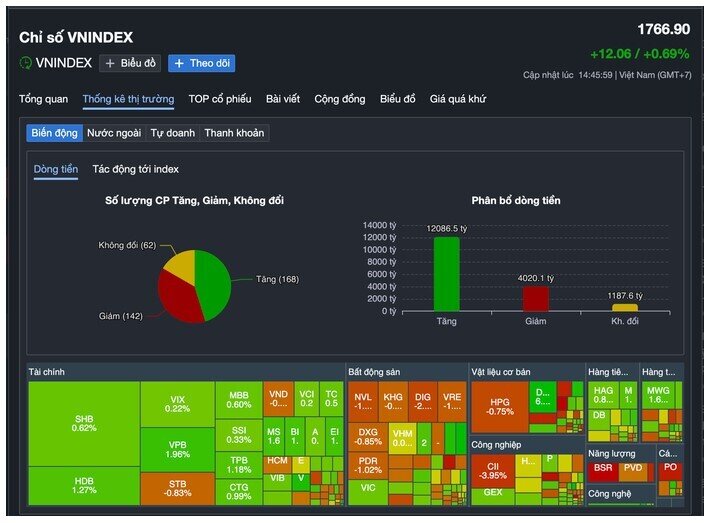Image resolution: width=707 pixels, height=523 pixels.
Task: Click yellow Không đổi pie slice
Action: point(183,265)
